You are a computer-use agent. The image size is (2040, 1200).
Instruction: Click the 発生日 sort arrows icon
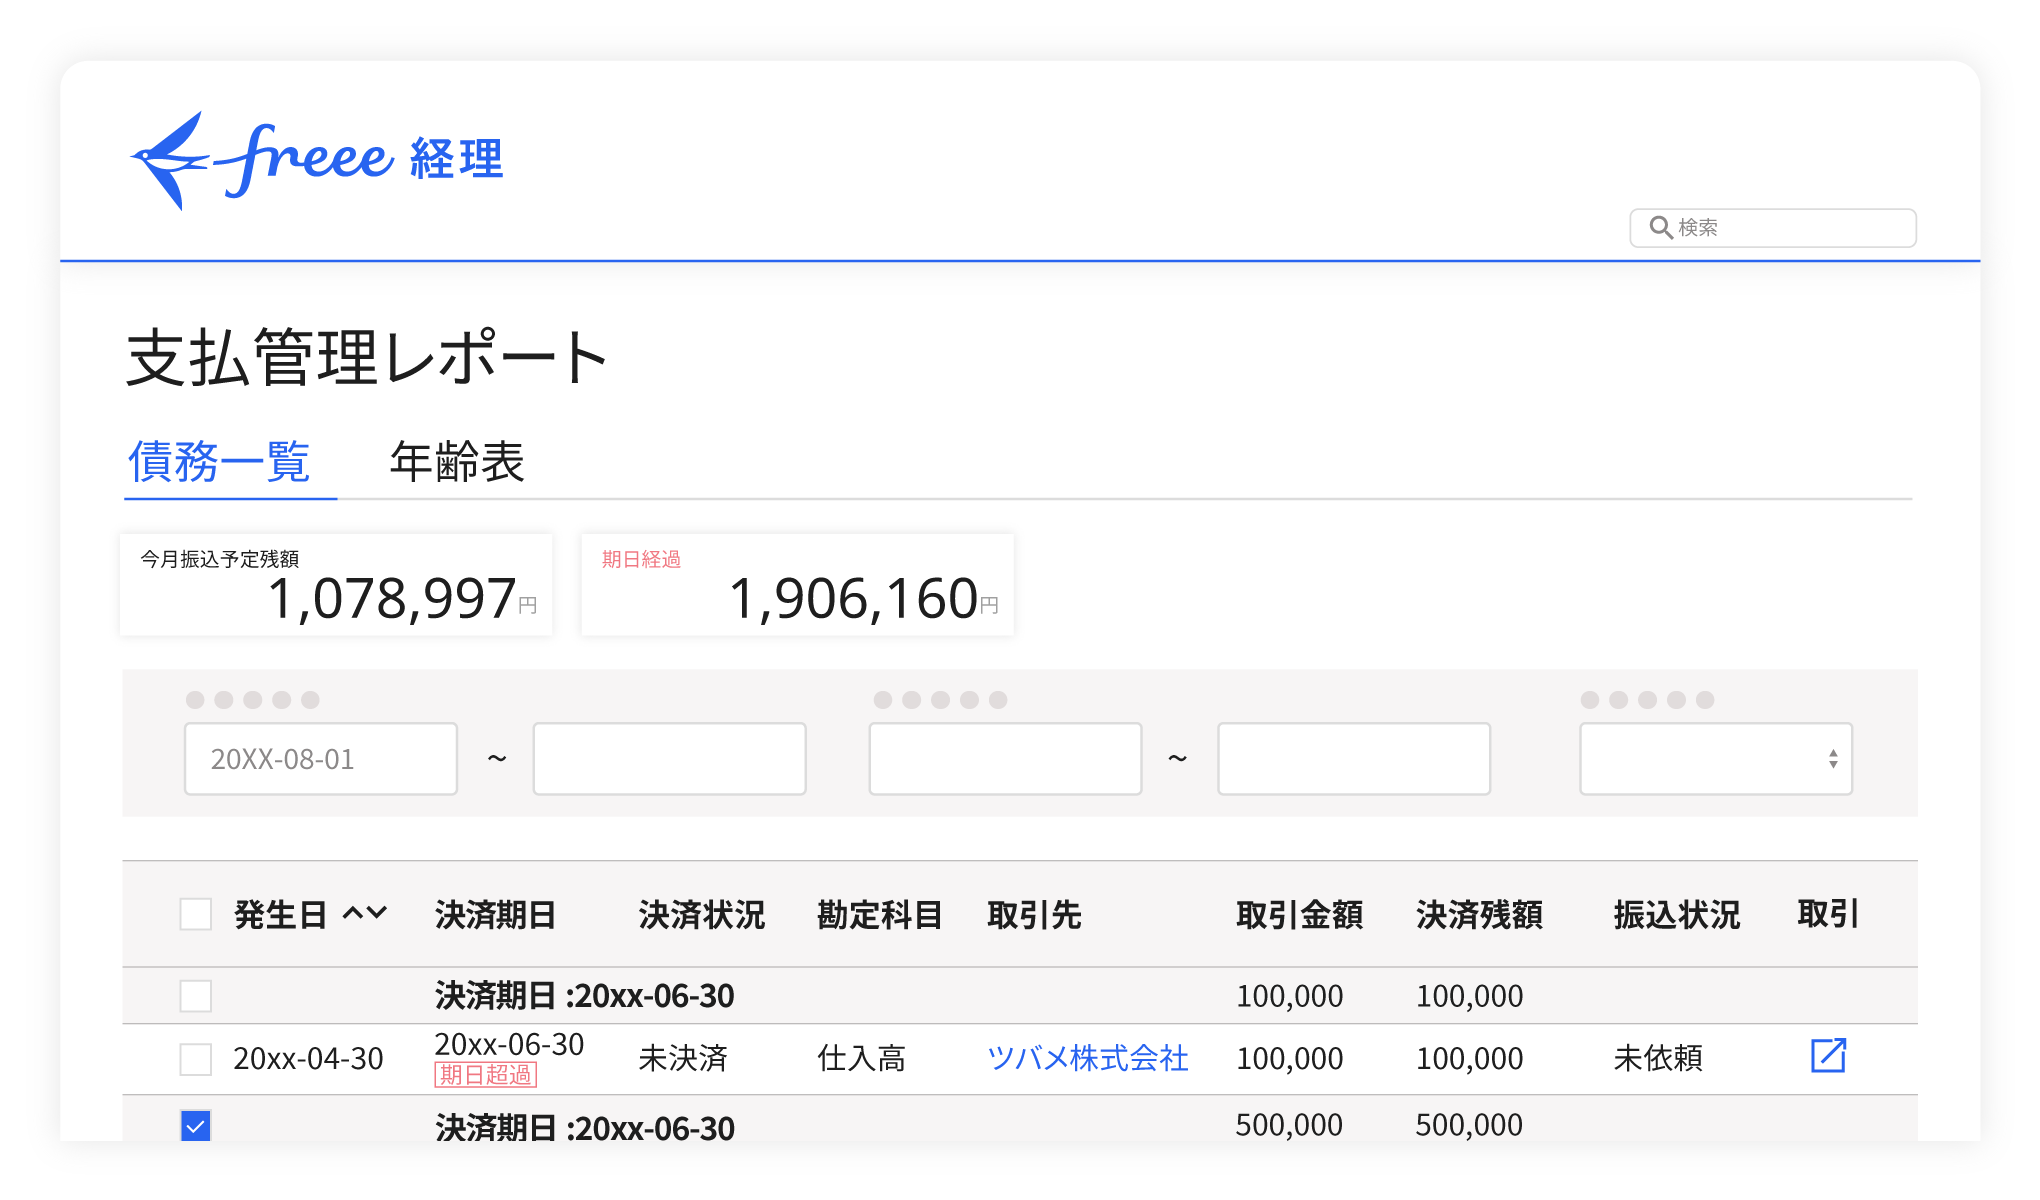364,913
